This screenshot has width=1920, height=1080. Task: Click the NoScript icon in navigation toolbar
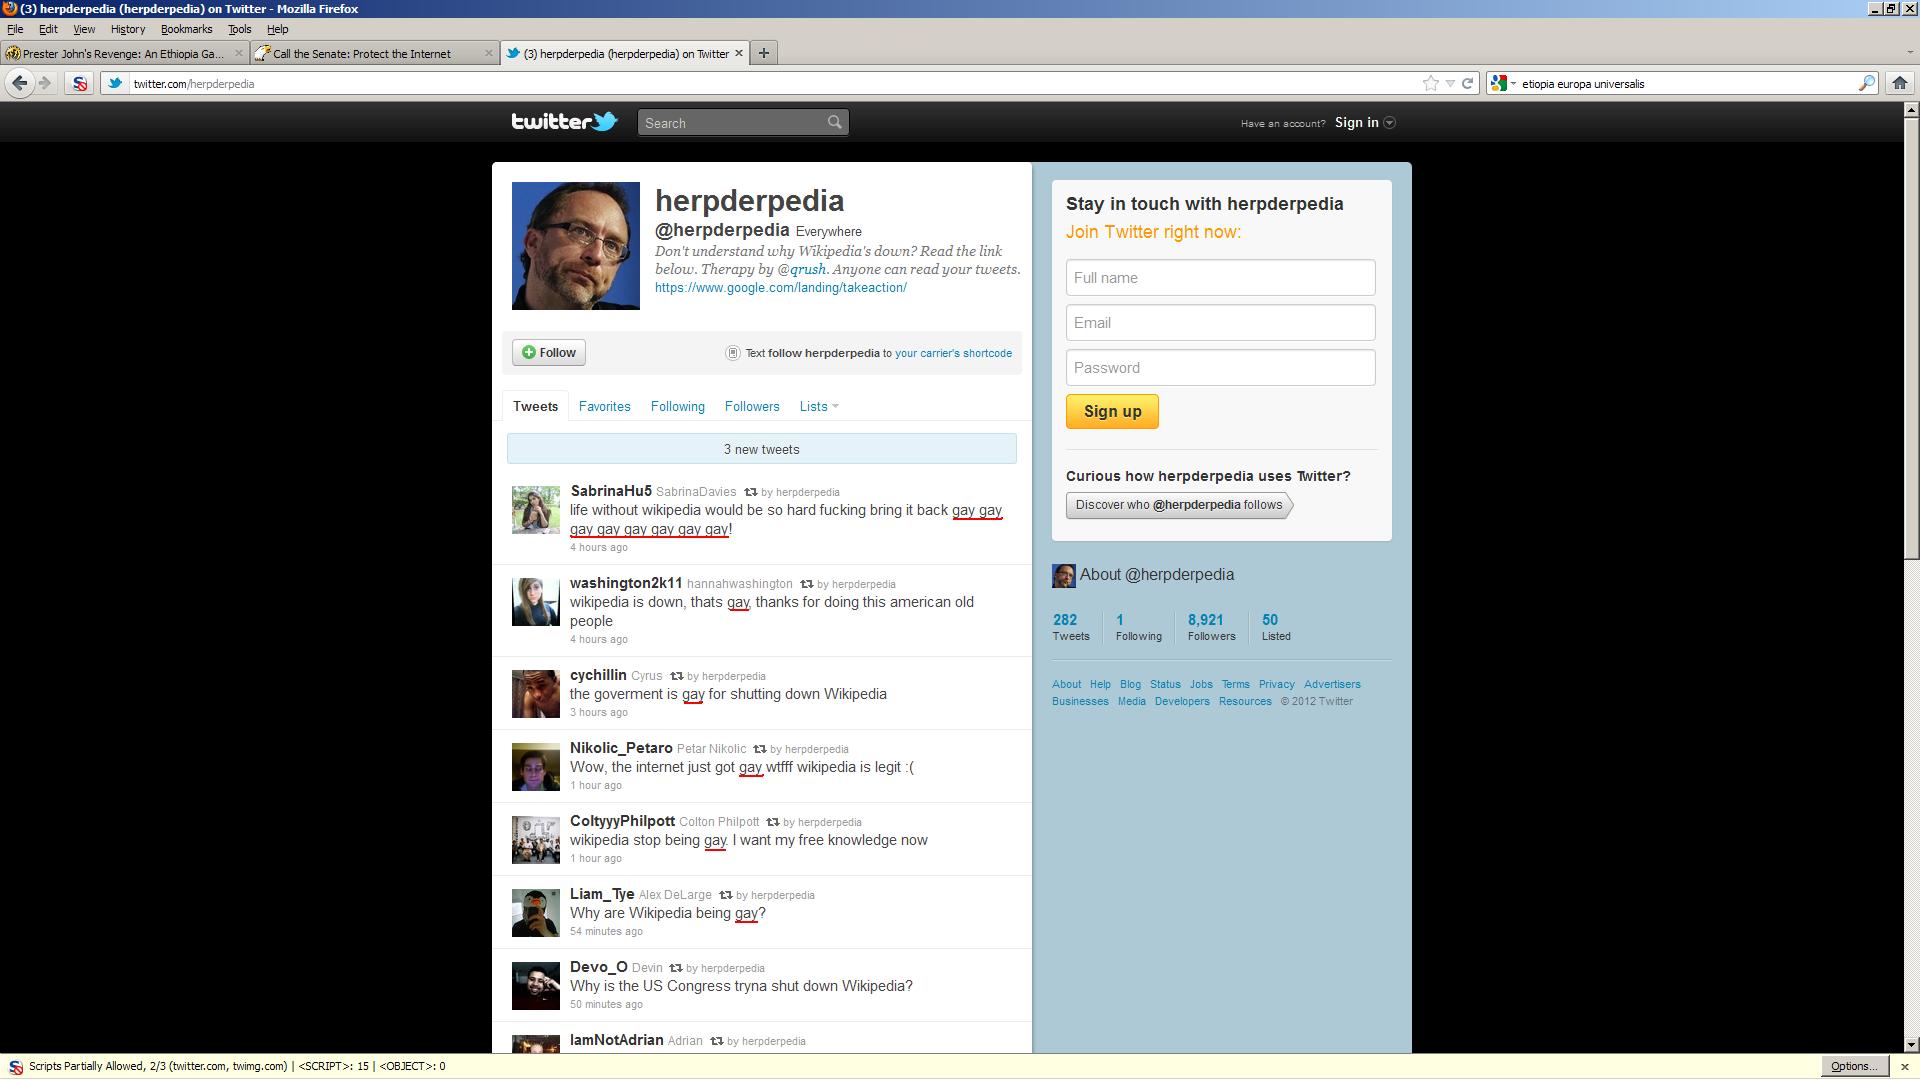pos(80,84)
